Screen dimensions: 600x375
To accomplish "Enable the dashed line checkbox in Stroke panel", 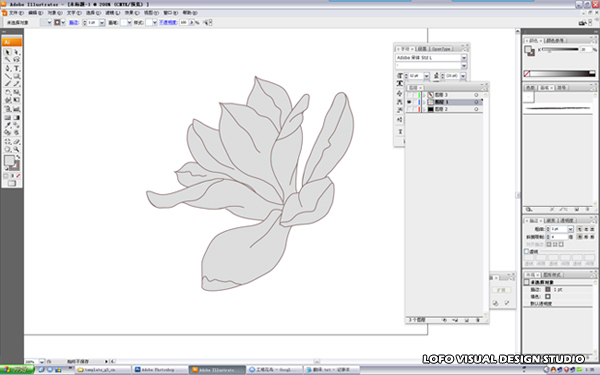I will 527,251.
